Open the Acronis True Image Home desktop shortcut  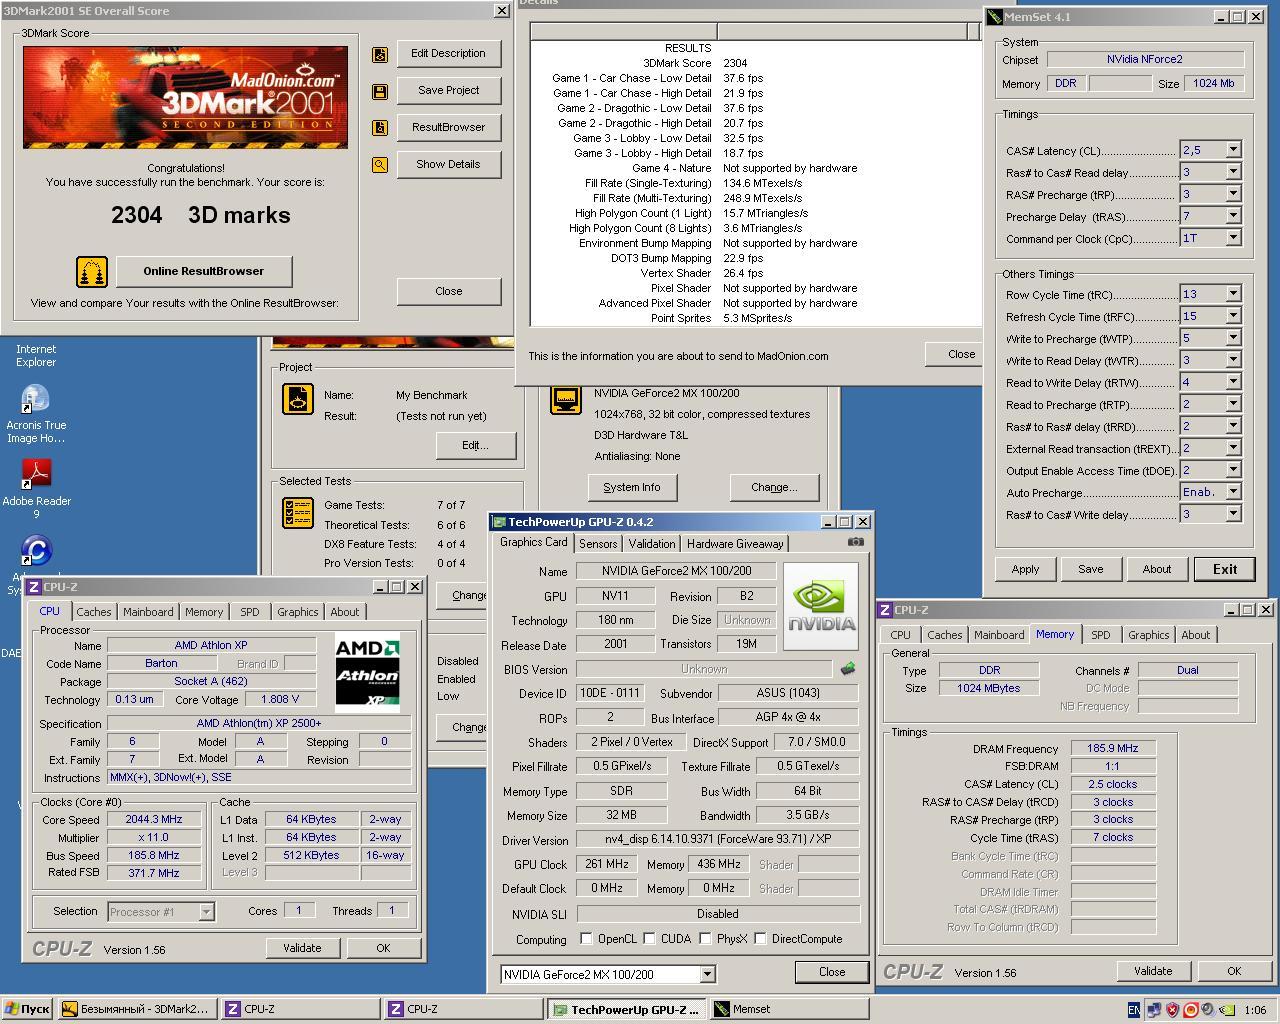pyautogui.click(x=36, y=414)
